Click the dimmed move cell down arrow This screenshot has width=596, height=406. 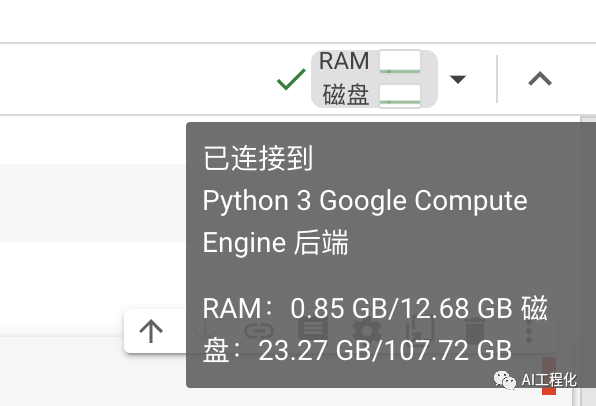click(x=205, y=331)
